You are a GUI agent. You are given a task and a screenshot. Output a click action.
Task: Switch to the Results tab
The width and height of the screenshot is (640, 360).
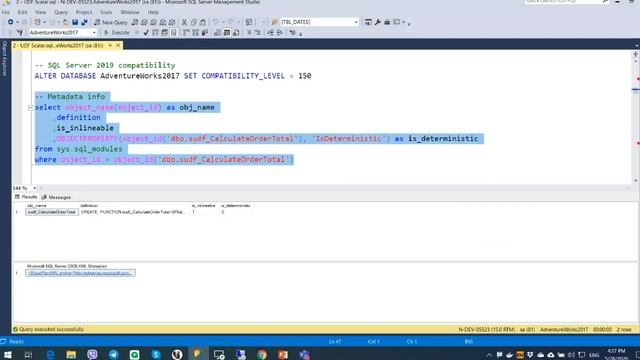[26, 197]
